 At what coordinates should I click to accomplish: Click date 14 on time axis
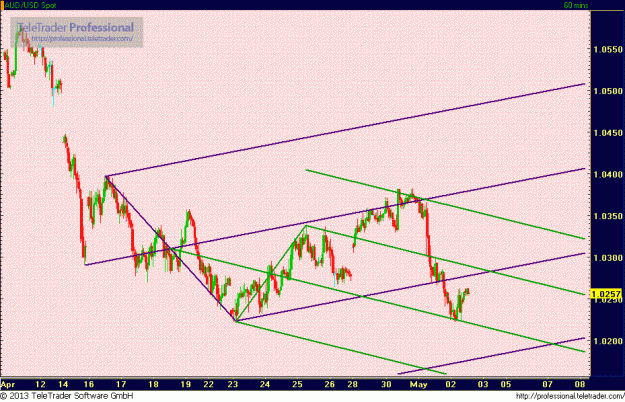(x=63, y=384)
